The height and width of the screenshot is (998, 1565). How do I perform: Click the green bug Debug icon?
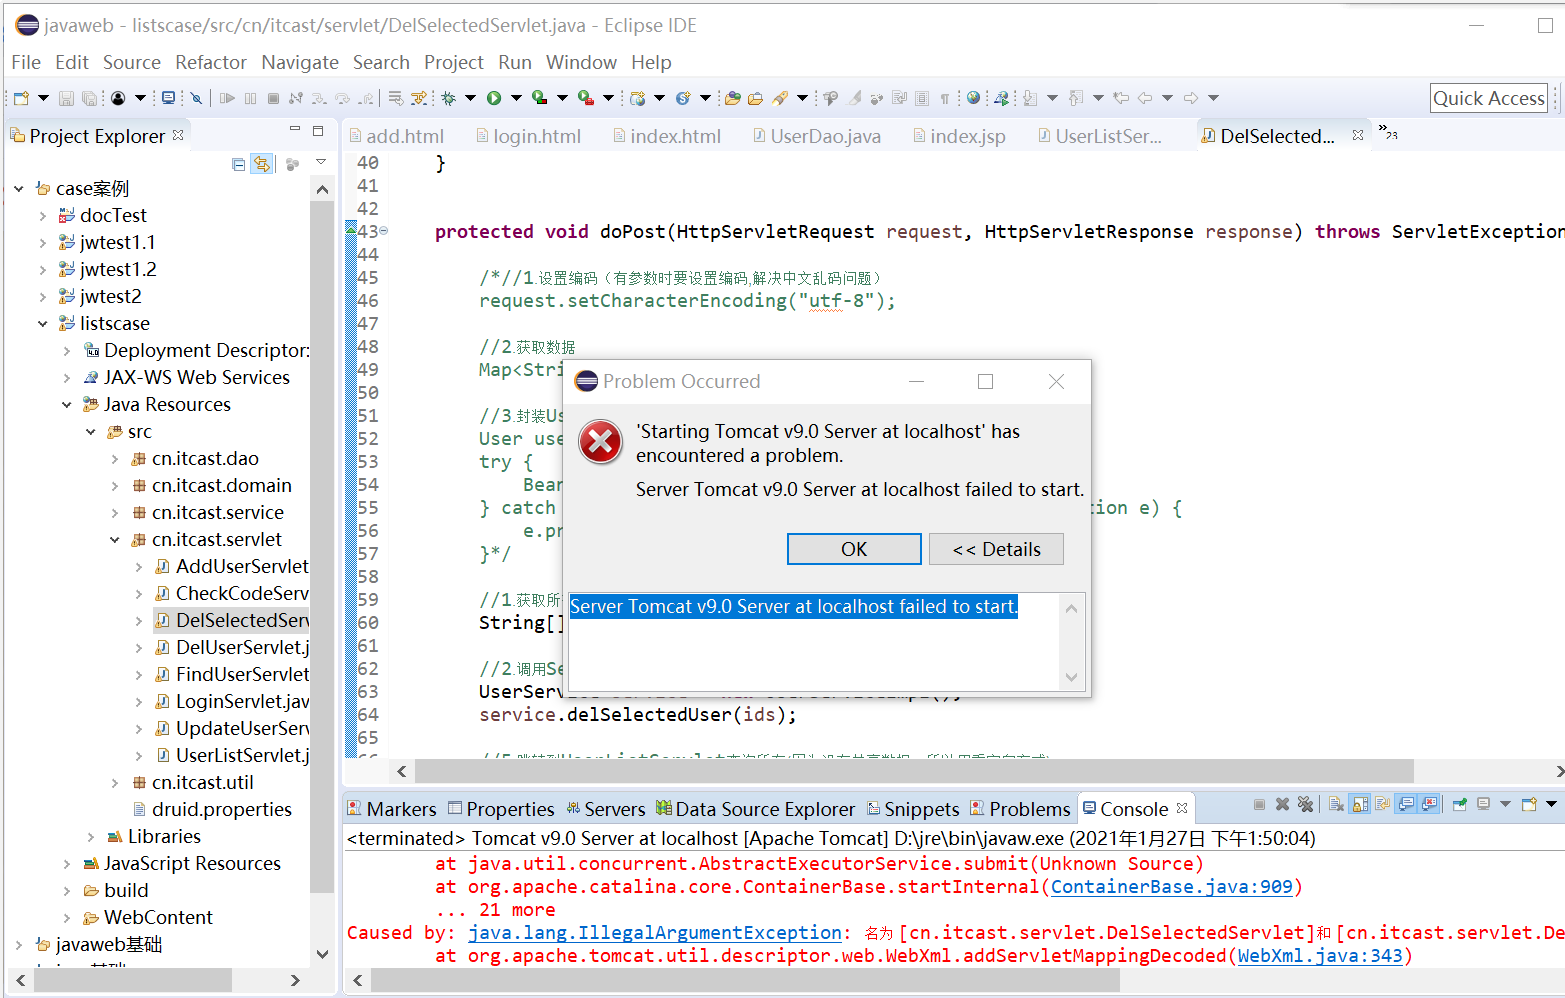pos(449,98)
